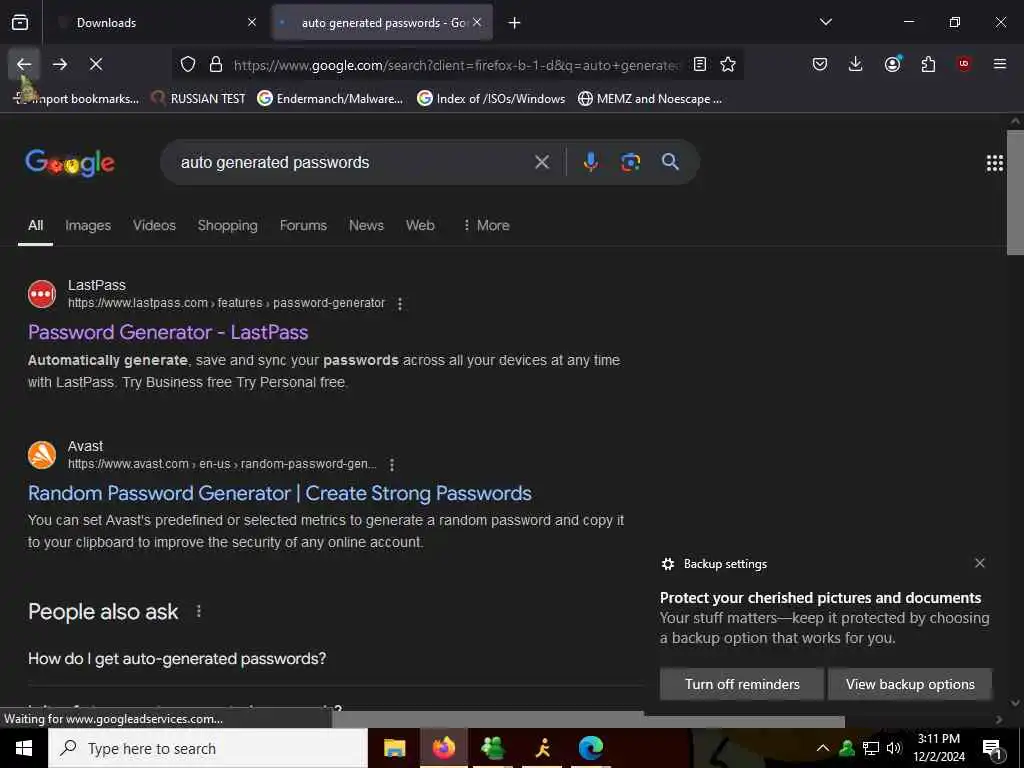Viewport: 1024px width, 768px height.
Task: Open a new tab with the plus button
Action: pos(515,23)
